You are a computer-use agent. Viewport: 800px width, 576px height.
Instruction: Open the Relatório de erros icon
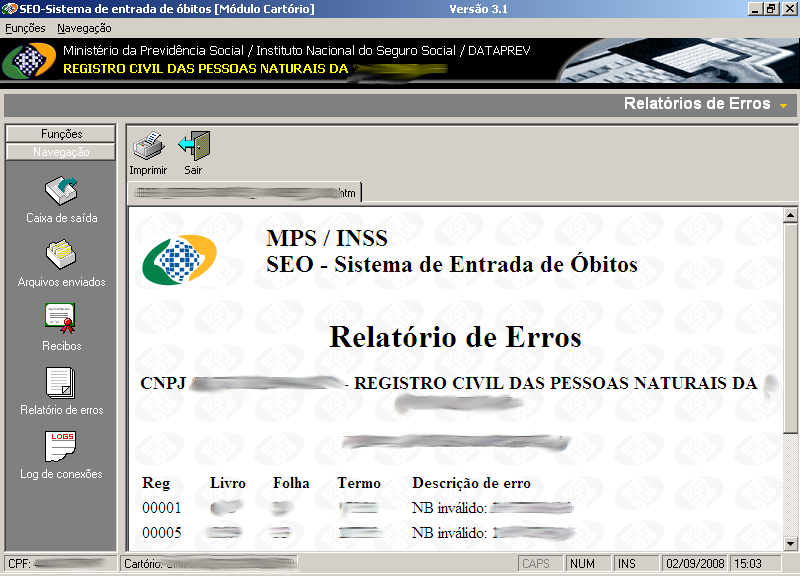point(60,383)
